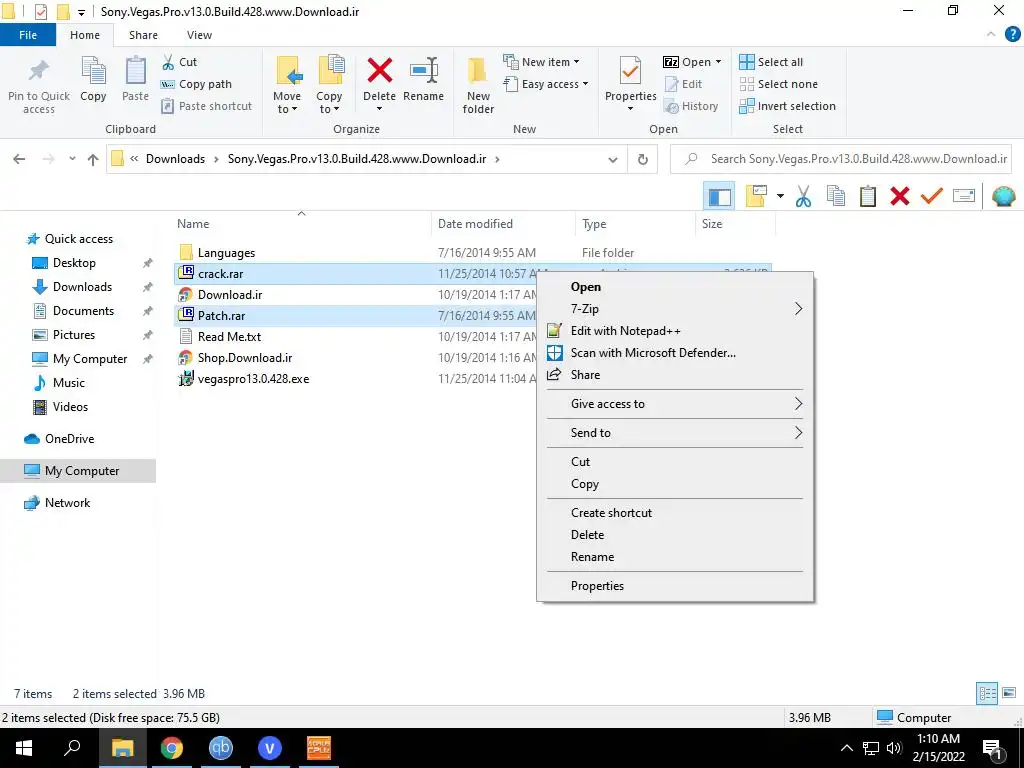
Task: Click the taskbar volume icon
Action: (894, 748)
